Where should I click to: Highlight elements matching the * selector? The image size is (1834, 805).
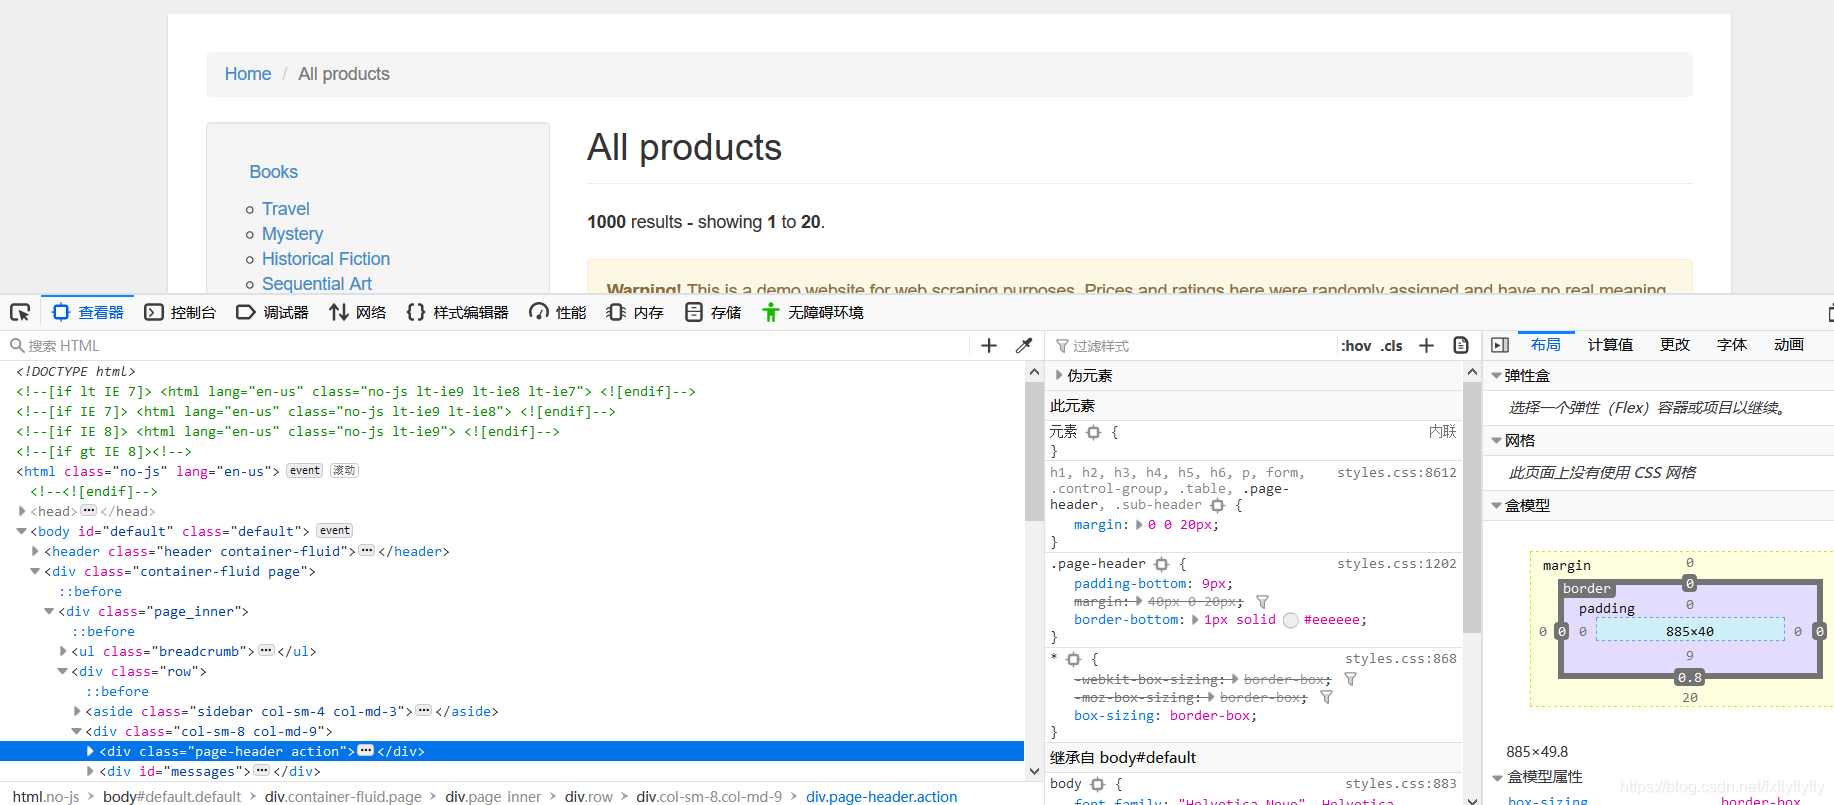1074,659
